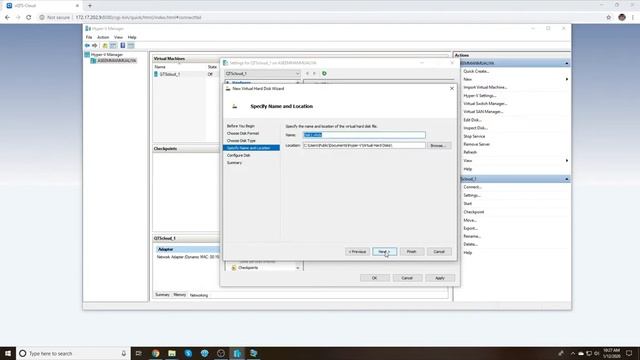The image size is (640, 360).
Task: Click Connect action for the VM
Action: 472,187
